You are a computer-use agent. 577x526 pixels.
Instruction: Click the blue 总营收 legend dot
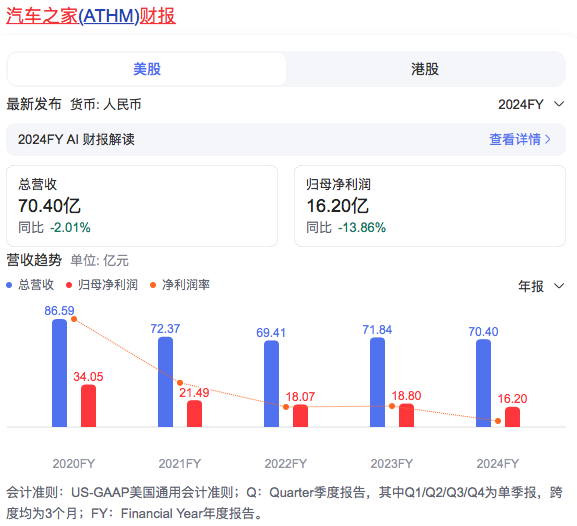click(x=9, y=285)
